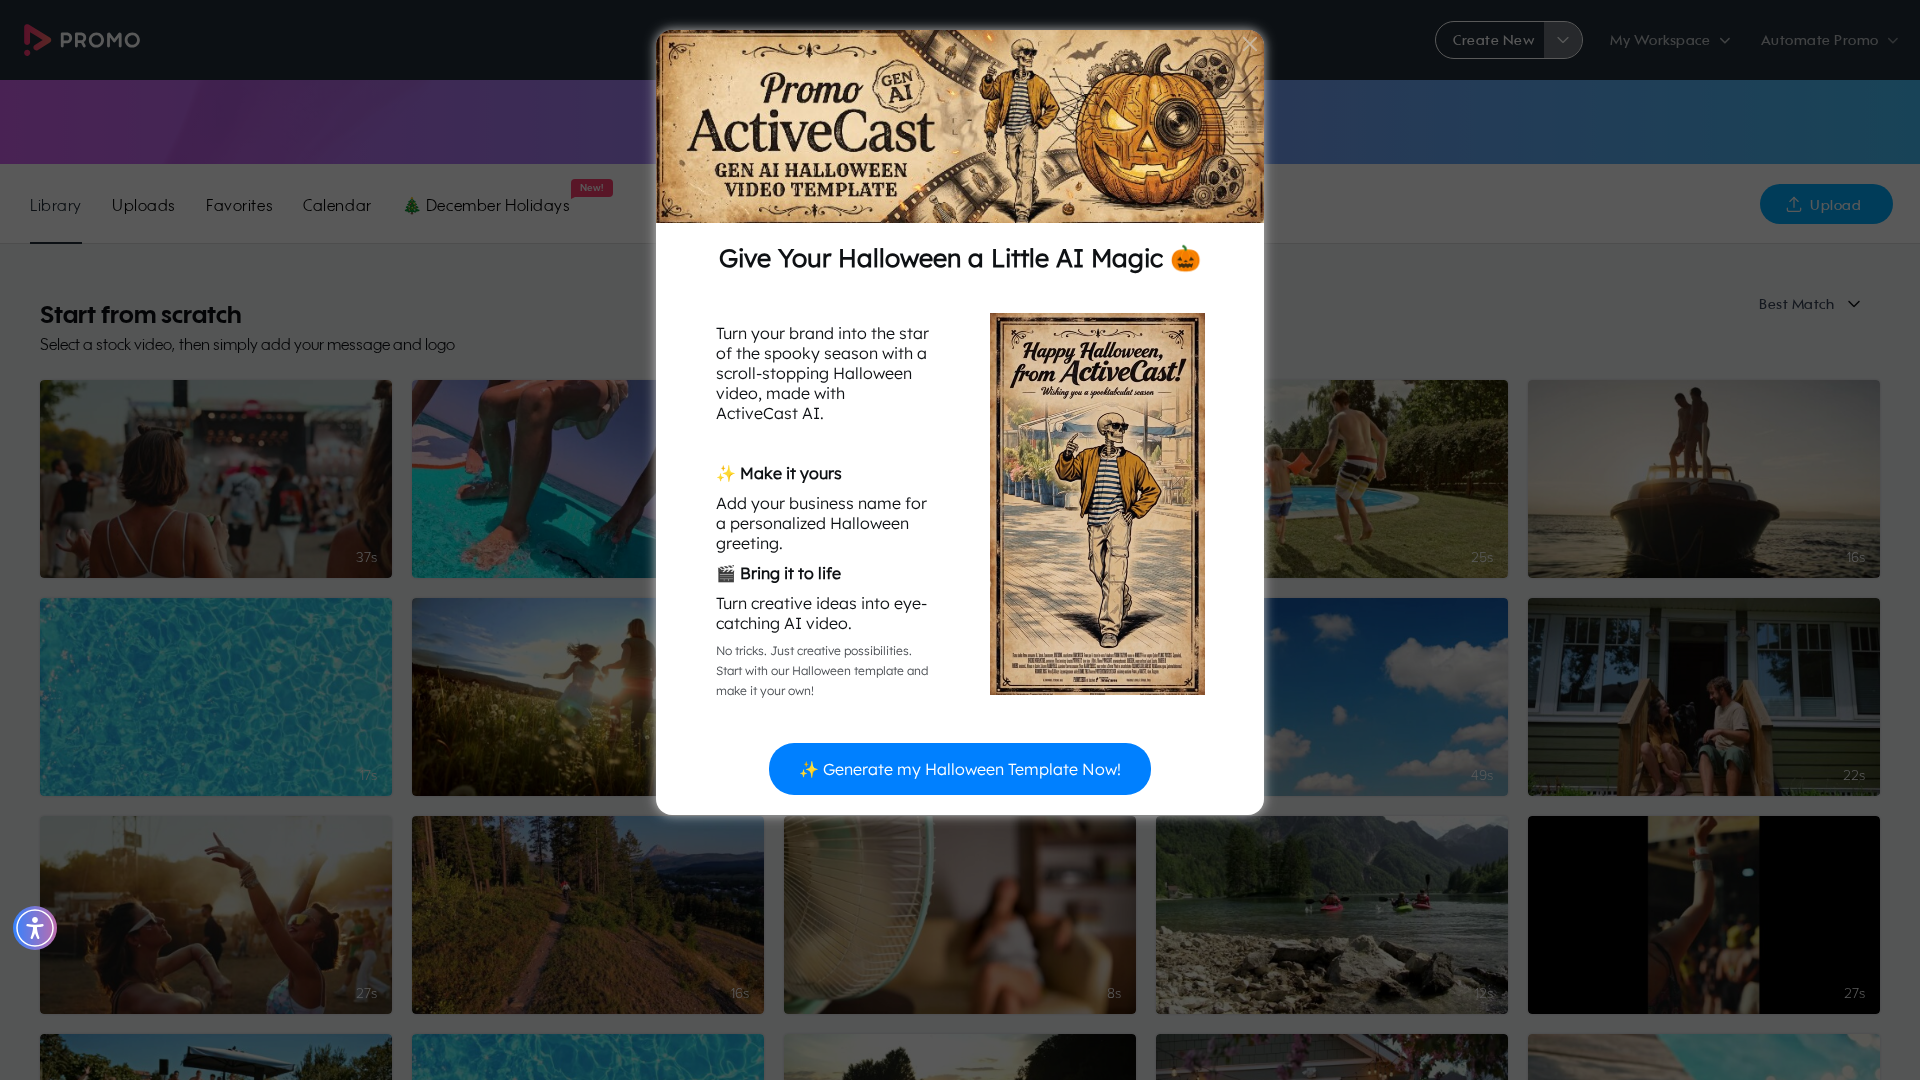
Task: Close the Halloween ActiveCast popup
Action: [1249, 44]
